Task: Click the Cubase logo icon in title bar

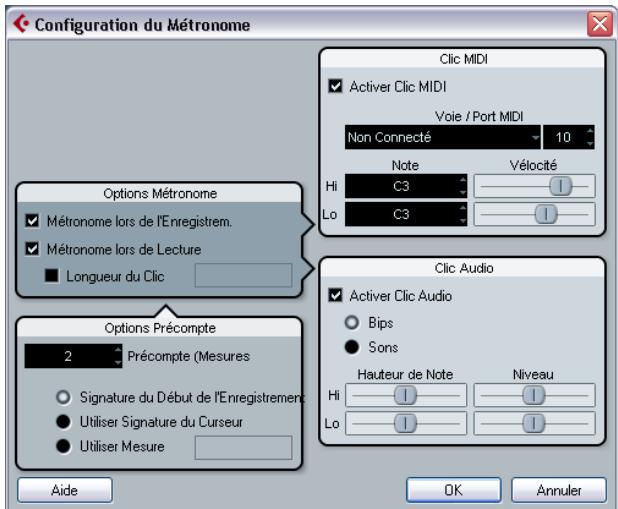Action: (21, 24)
